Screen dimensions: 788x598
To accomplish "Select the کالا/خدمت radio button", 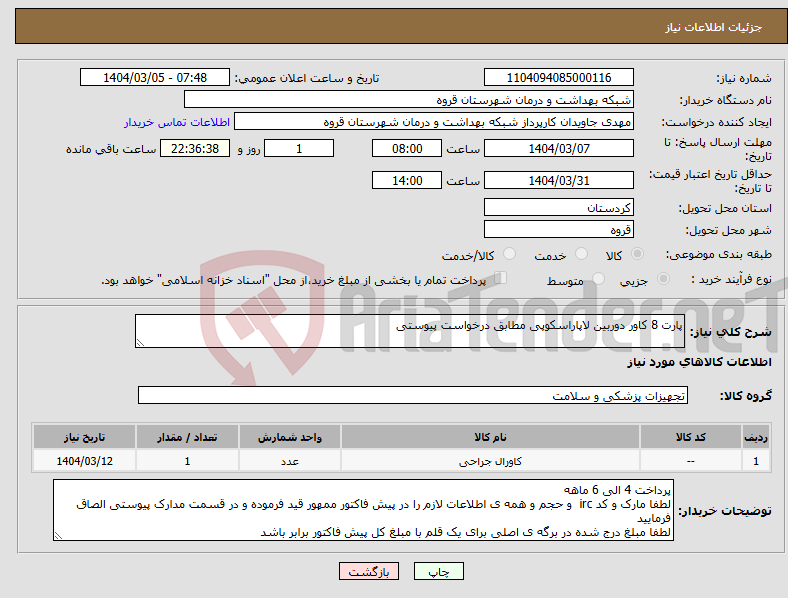I will coord(510,254).
